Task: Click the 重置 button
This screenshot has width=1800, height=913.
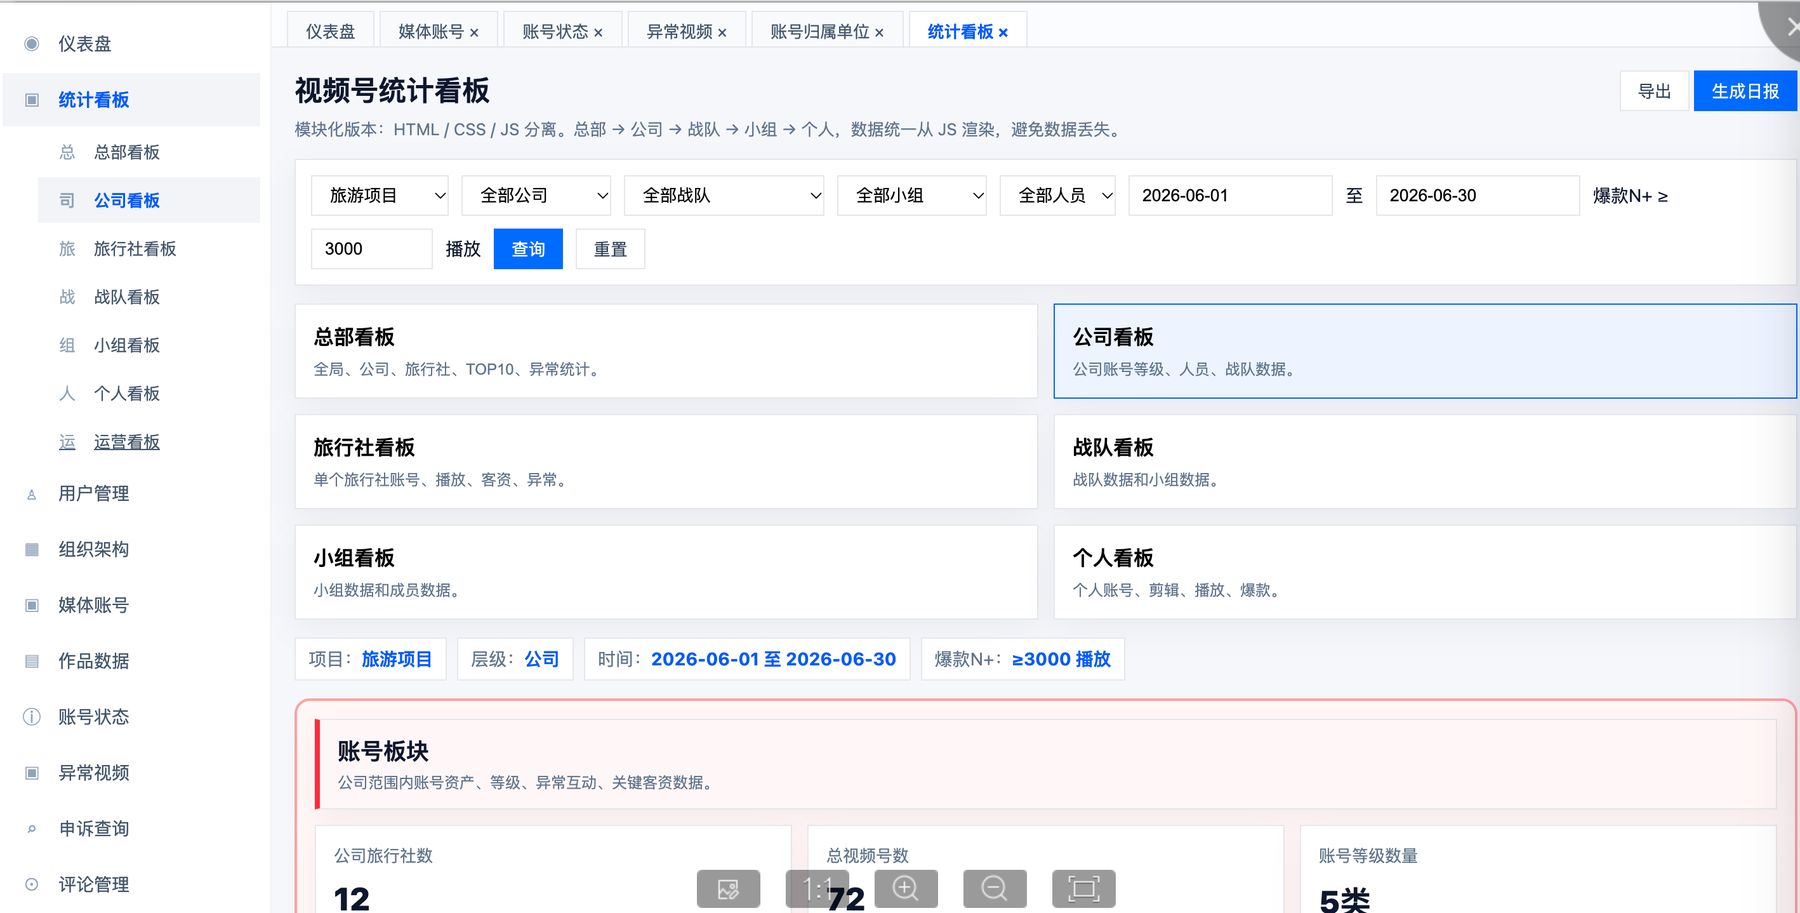Action: pos(610,249)
